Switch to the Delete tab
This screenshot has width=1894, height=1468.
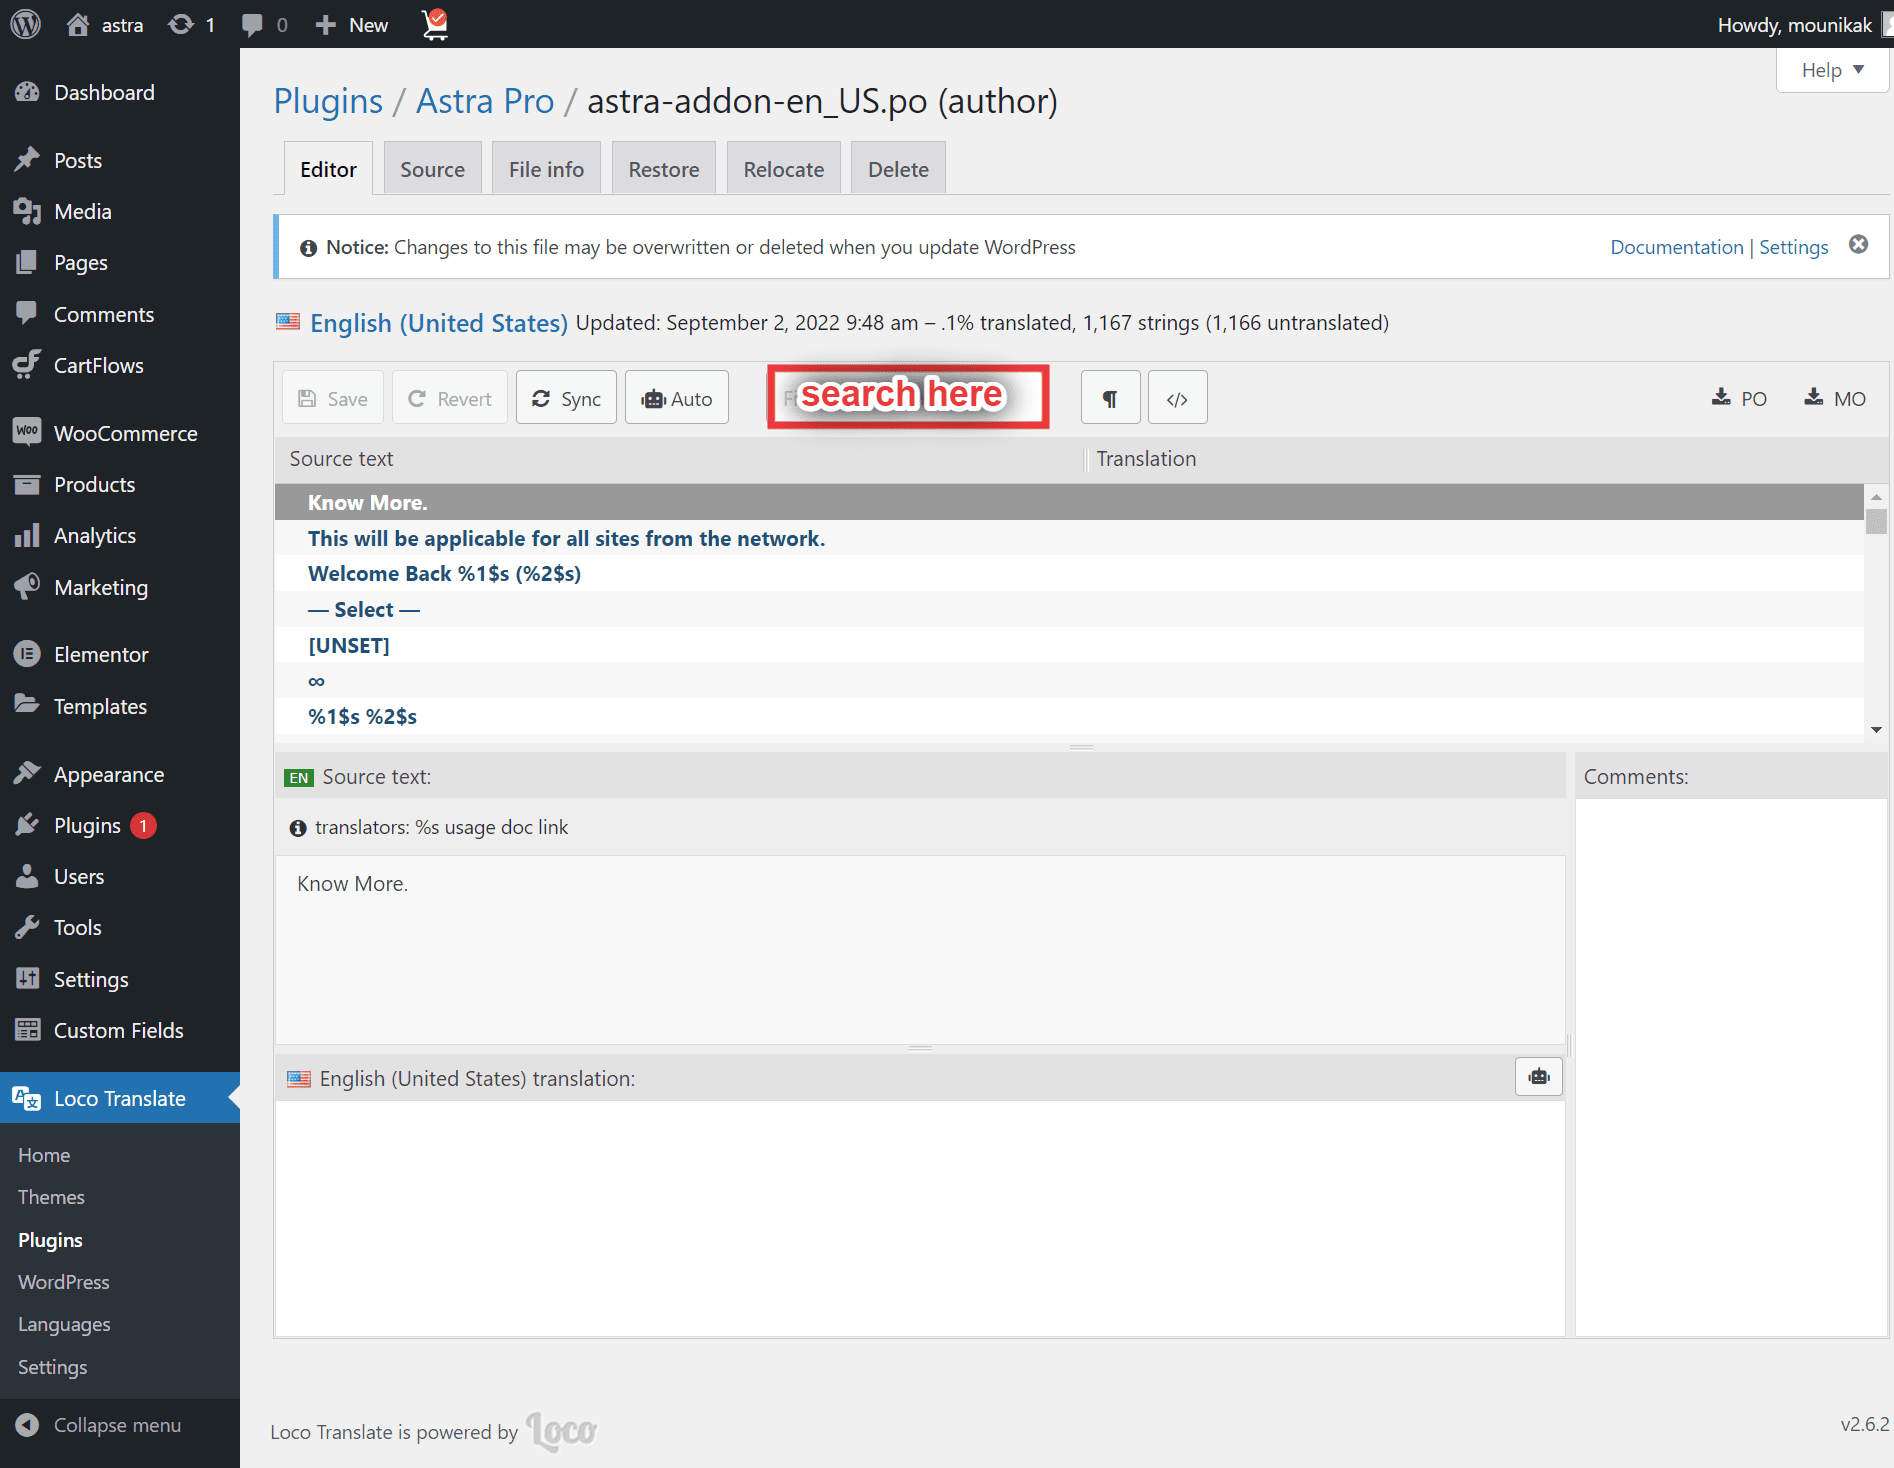click(x=898, y=169)
